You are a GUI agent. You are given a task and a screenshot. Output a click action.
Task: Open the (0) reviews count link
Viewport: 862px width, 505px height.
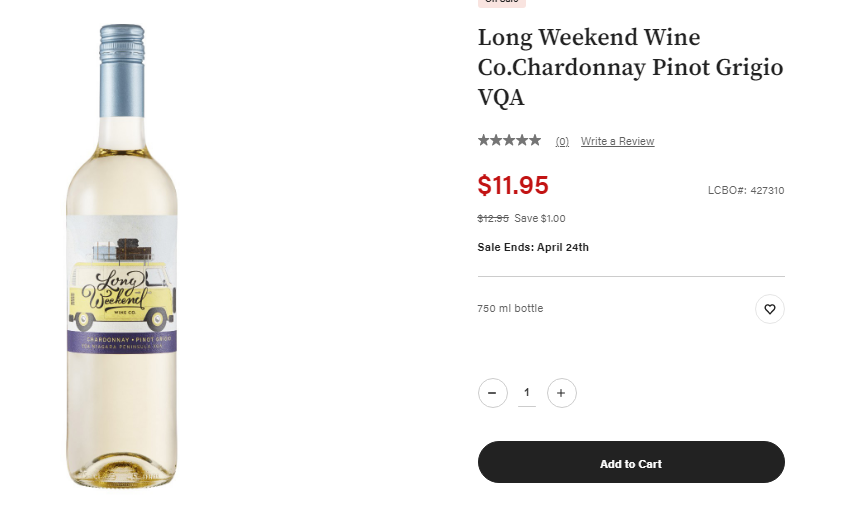click(x=562, y=141)
